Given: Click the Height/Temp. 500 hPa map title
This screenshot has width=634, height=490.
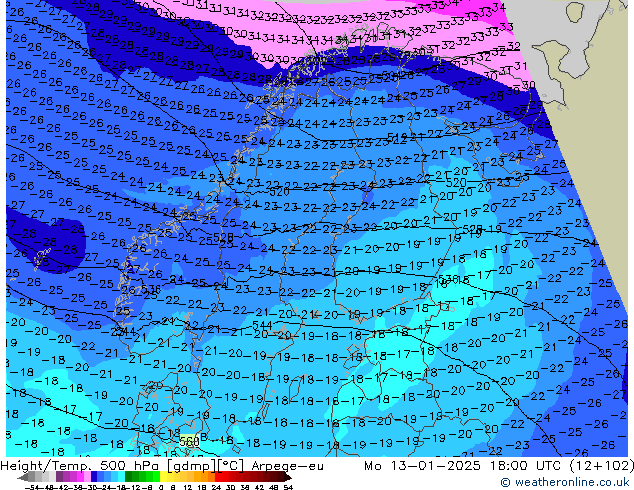Looking at the screenshot, I should (x=162, y=466).
